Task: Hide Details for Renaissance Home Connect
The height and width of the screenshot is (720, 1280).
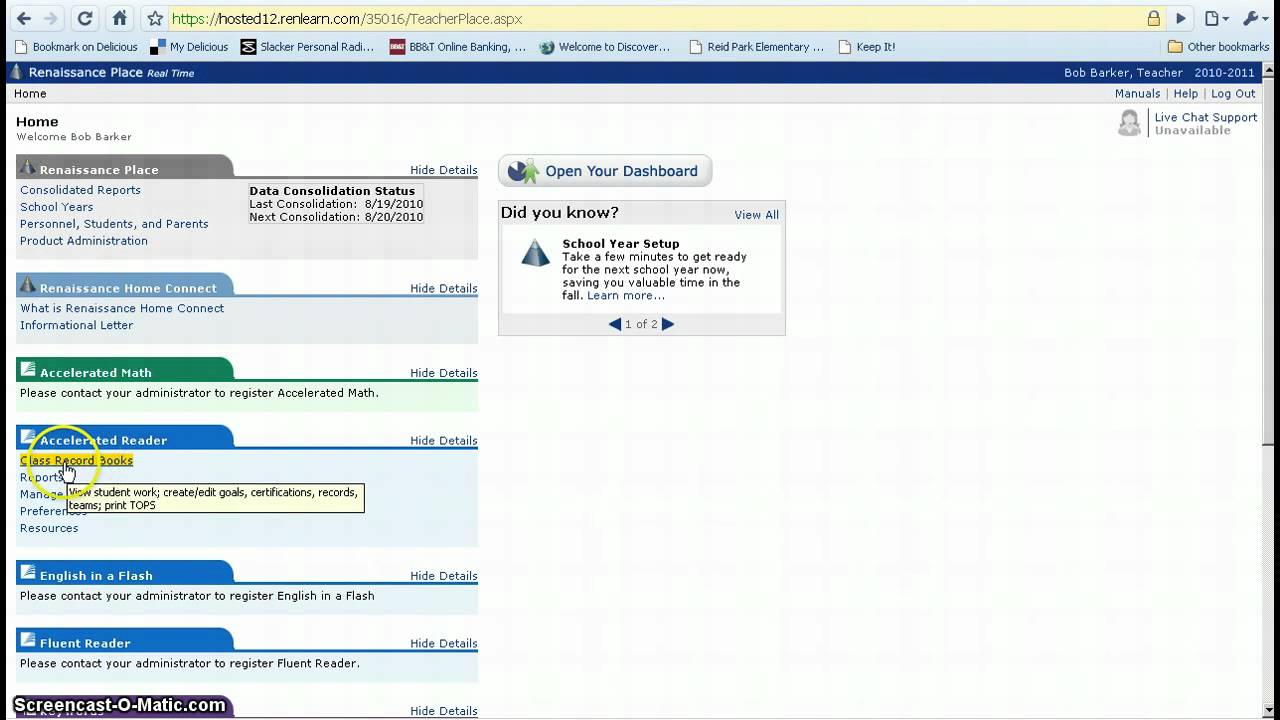Action: pos(444,288)
